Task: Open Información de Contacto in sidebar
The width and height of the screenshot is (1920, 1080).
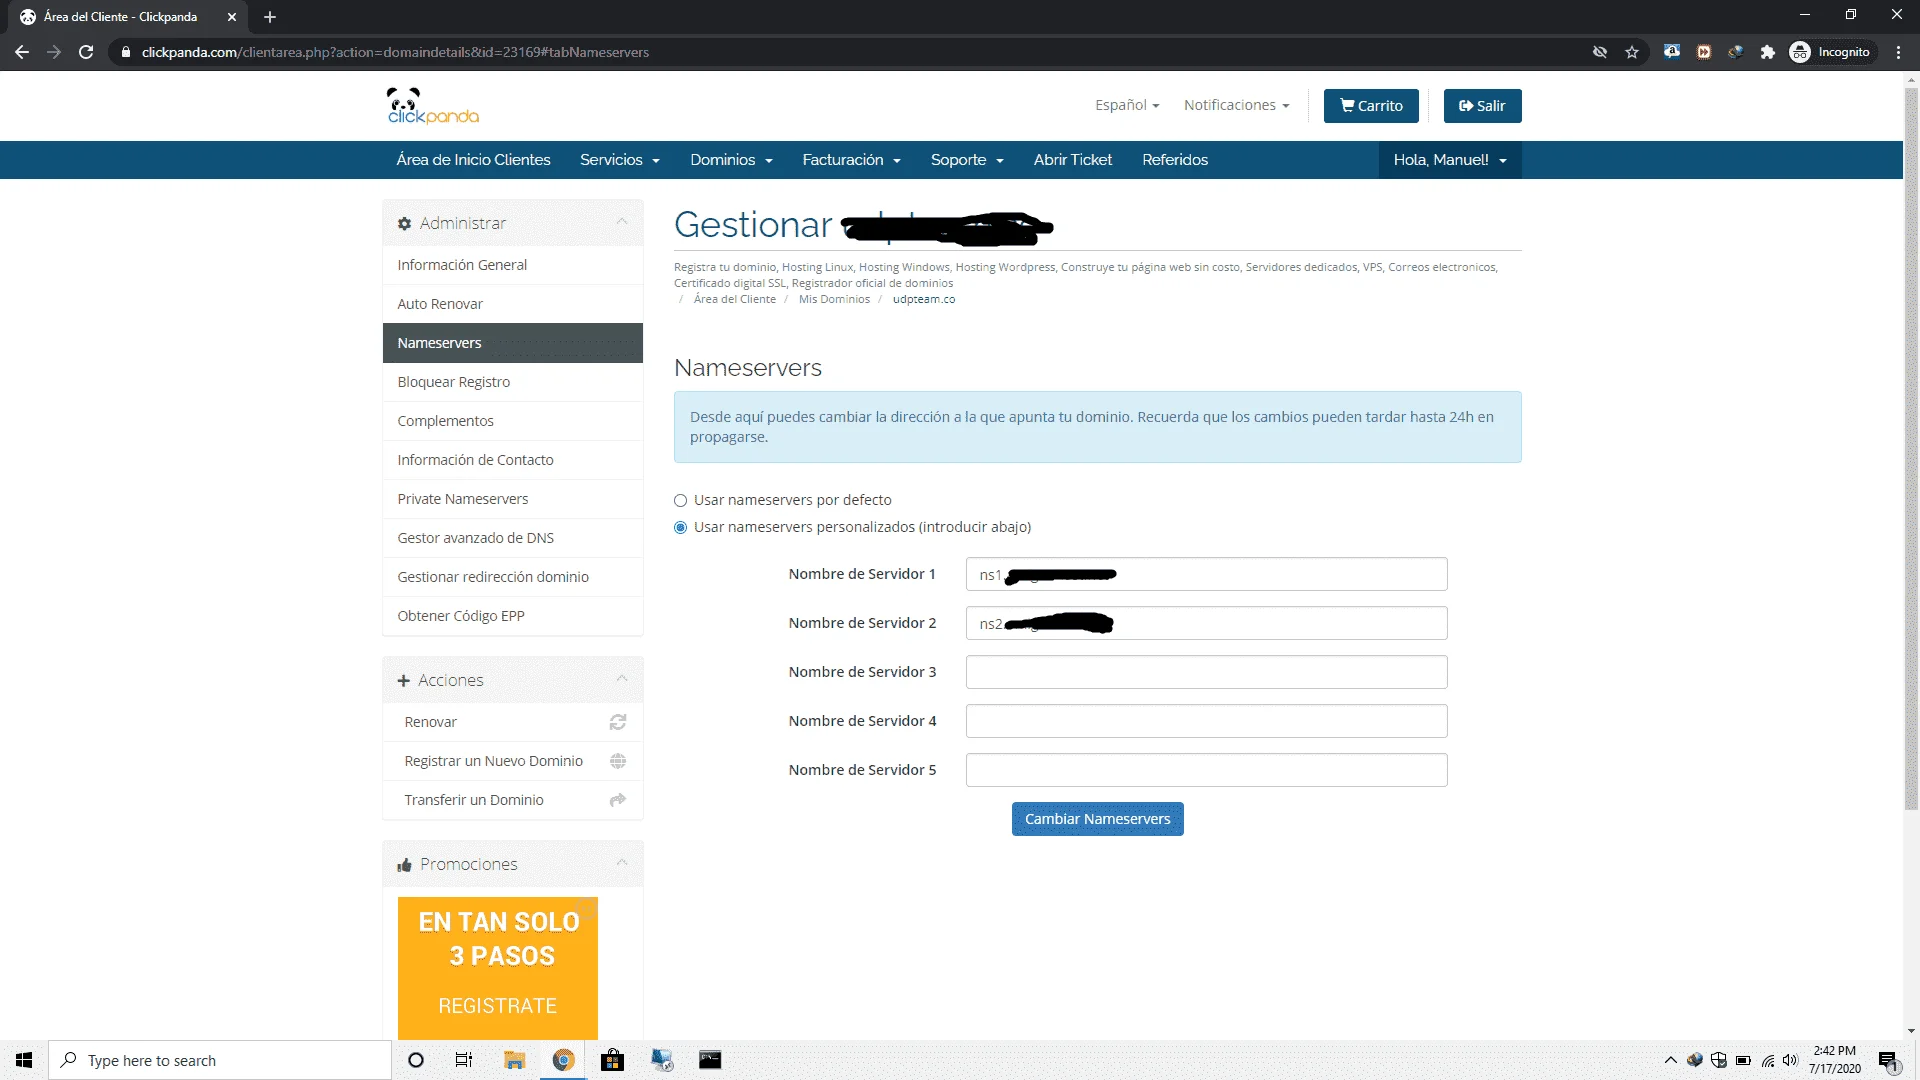Action: (513, 460)
